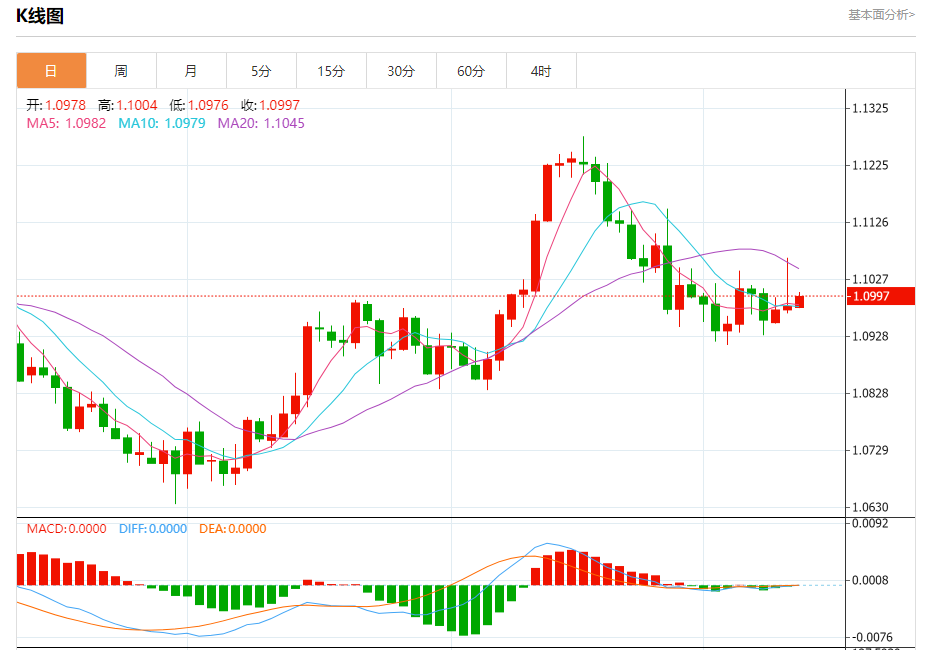Click the 1.0729 price axis label

[870, 450]
